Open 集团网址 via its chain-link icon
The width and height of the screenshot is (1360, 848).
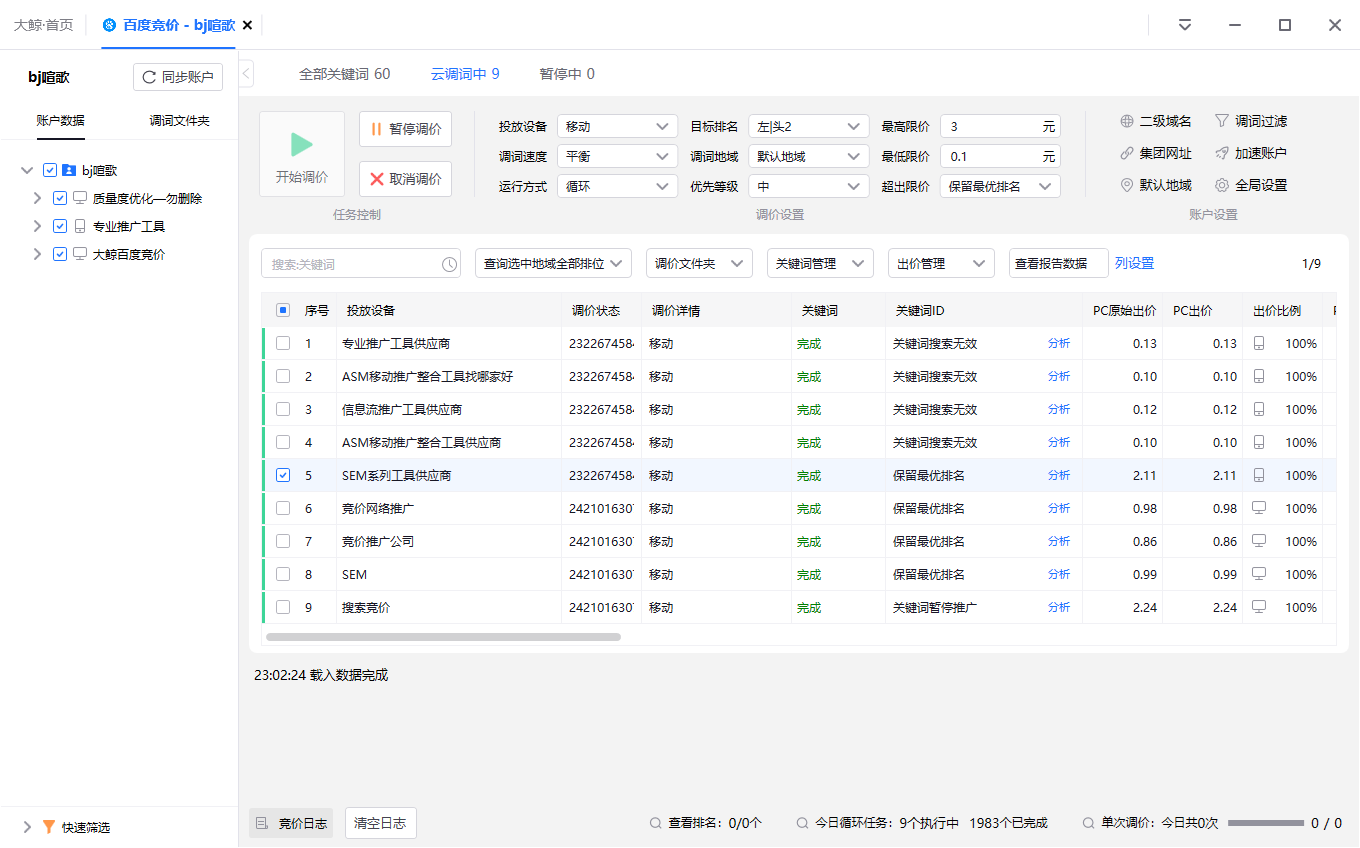(x=1127, y=153)
